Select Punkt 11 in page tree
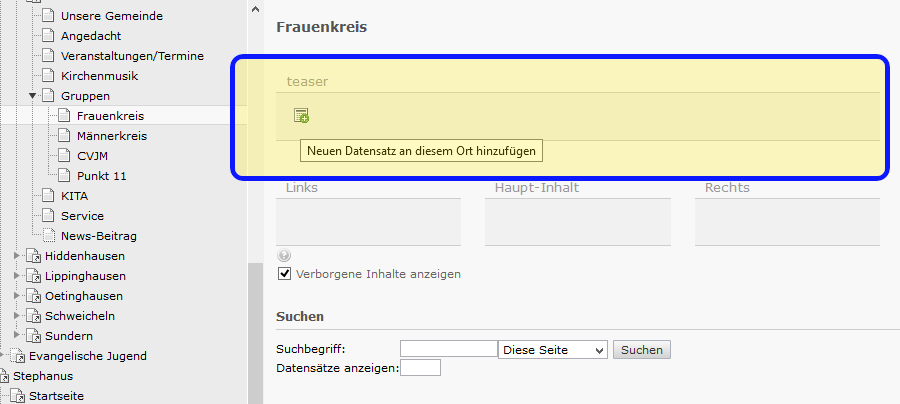The image size is (900, 404). tap(101, 176)
